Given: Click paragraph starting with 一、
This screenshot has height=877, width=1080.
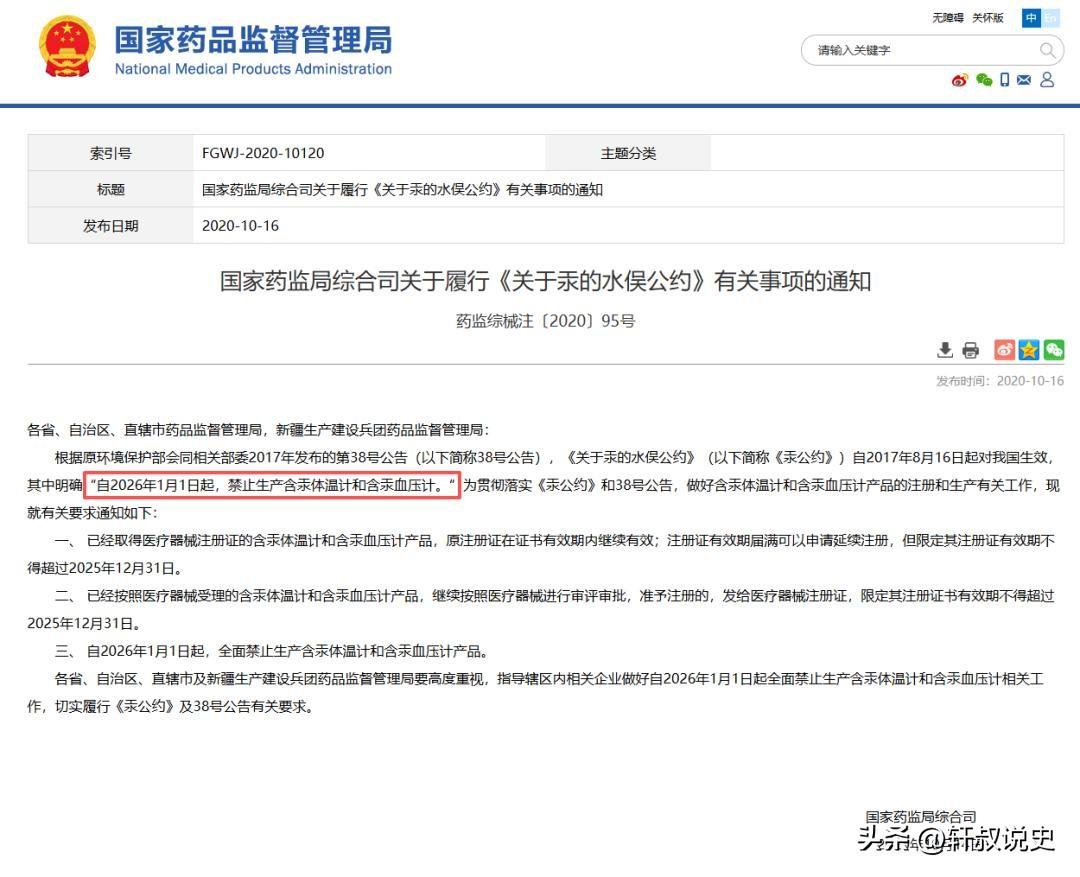Looking at the screenshot, I should pos(541,555).
